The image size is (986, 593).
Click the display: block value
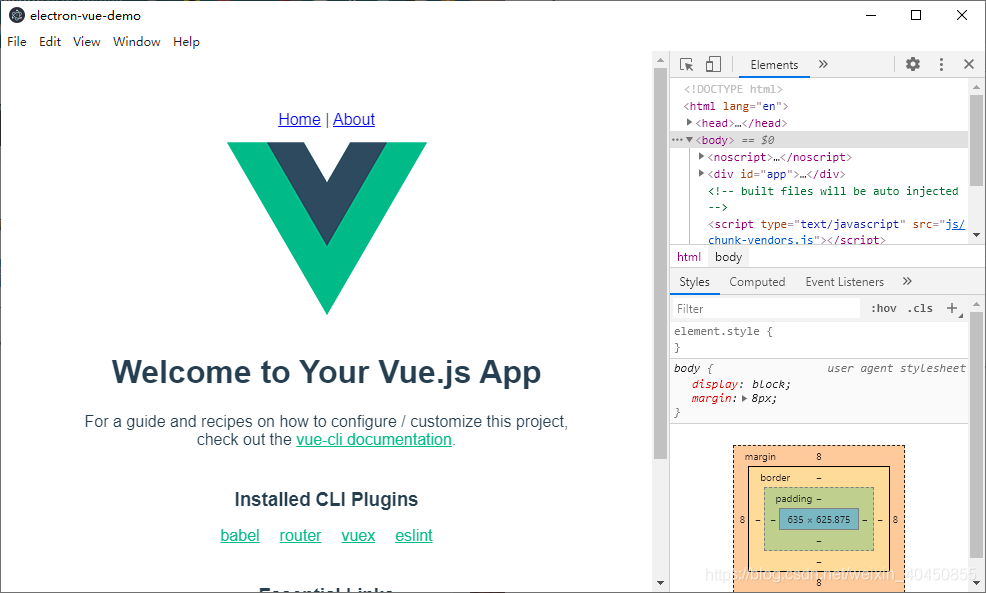click(770, 384)
